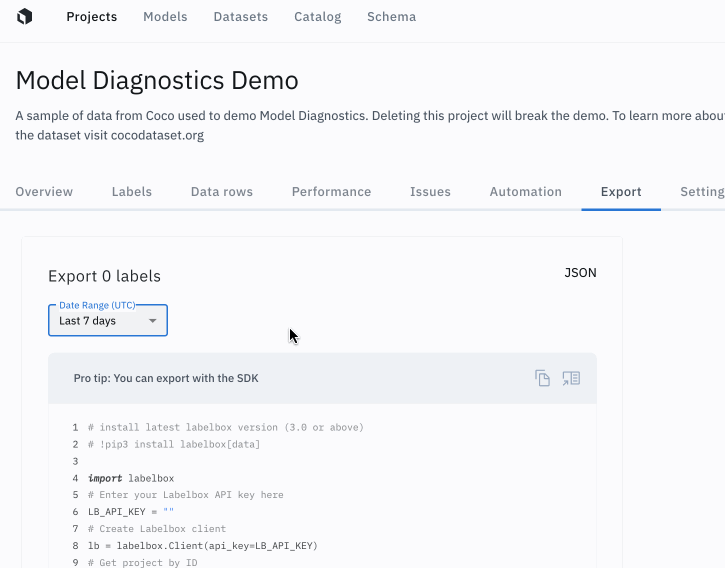725x568 pixels.
Task: Open Datasets in the top navigation
Action: [240, 17]
